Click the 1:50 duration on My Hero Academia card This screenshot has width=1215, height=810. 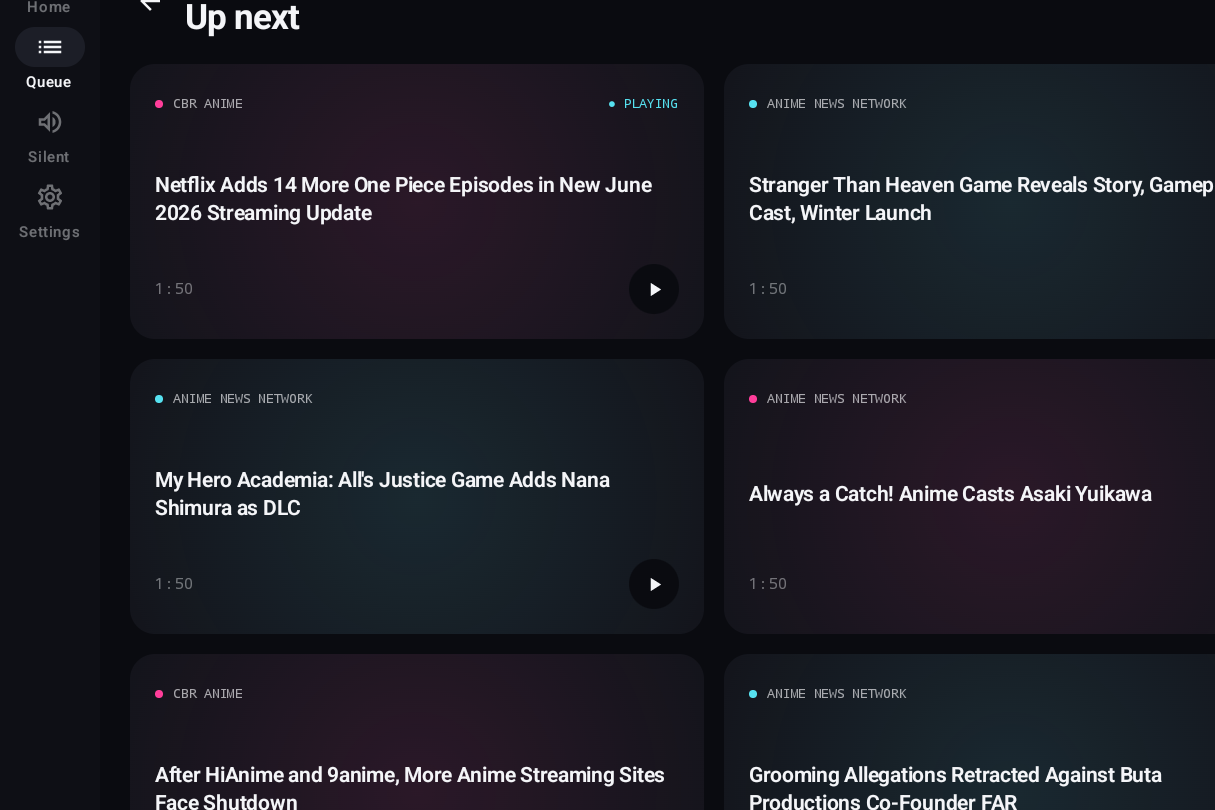(174, 584)
